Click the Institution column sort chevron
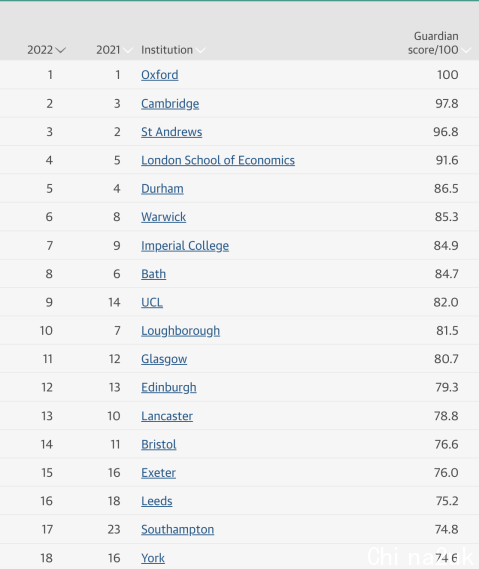 (200, 50)
